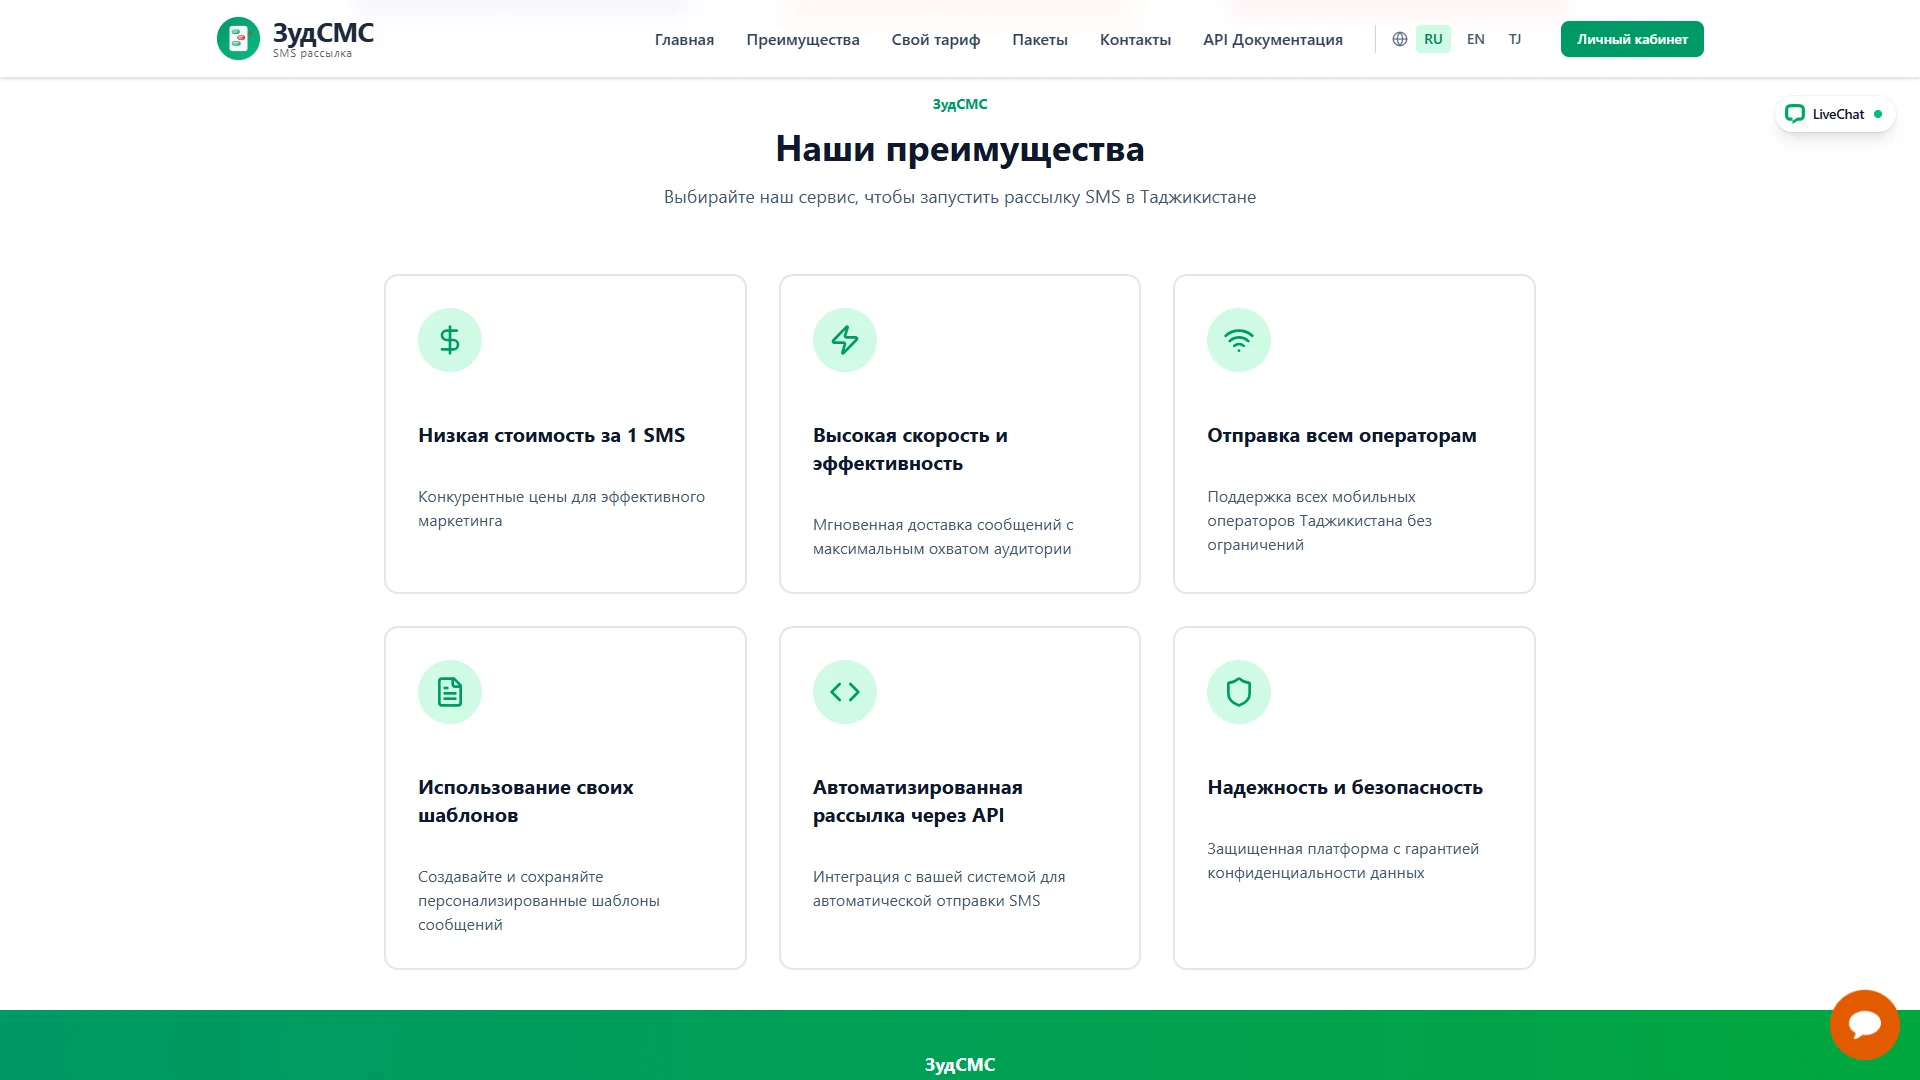Click the Надежность и безопасность heading
1920x1080 pixels.
coord(1345,787)
